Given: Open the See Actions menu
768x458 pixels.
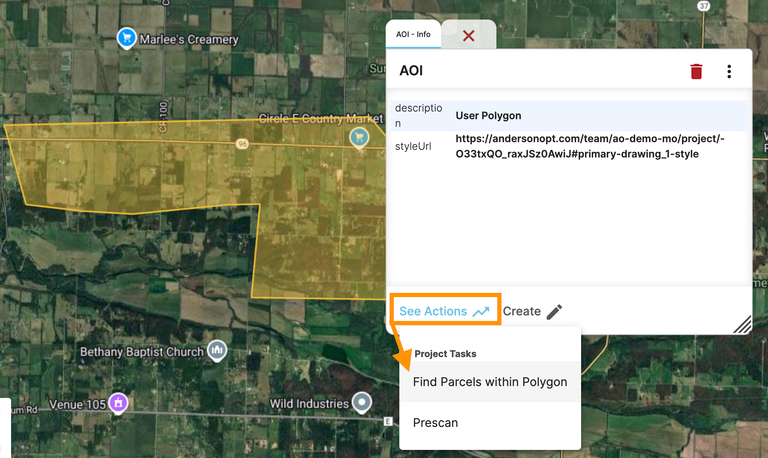Looking at the screenshot, I should click(x=445, y=311).
